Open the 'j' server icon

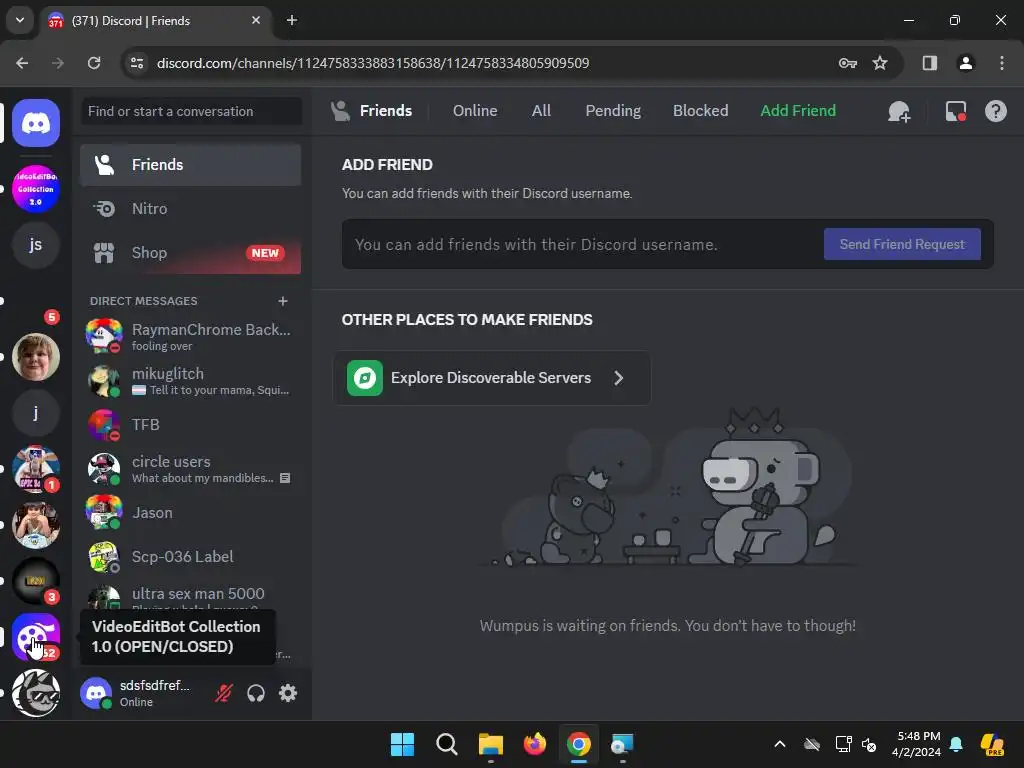coord(36,413)
